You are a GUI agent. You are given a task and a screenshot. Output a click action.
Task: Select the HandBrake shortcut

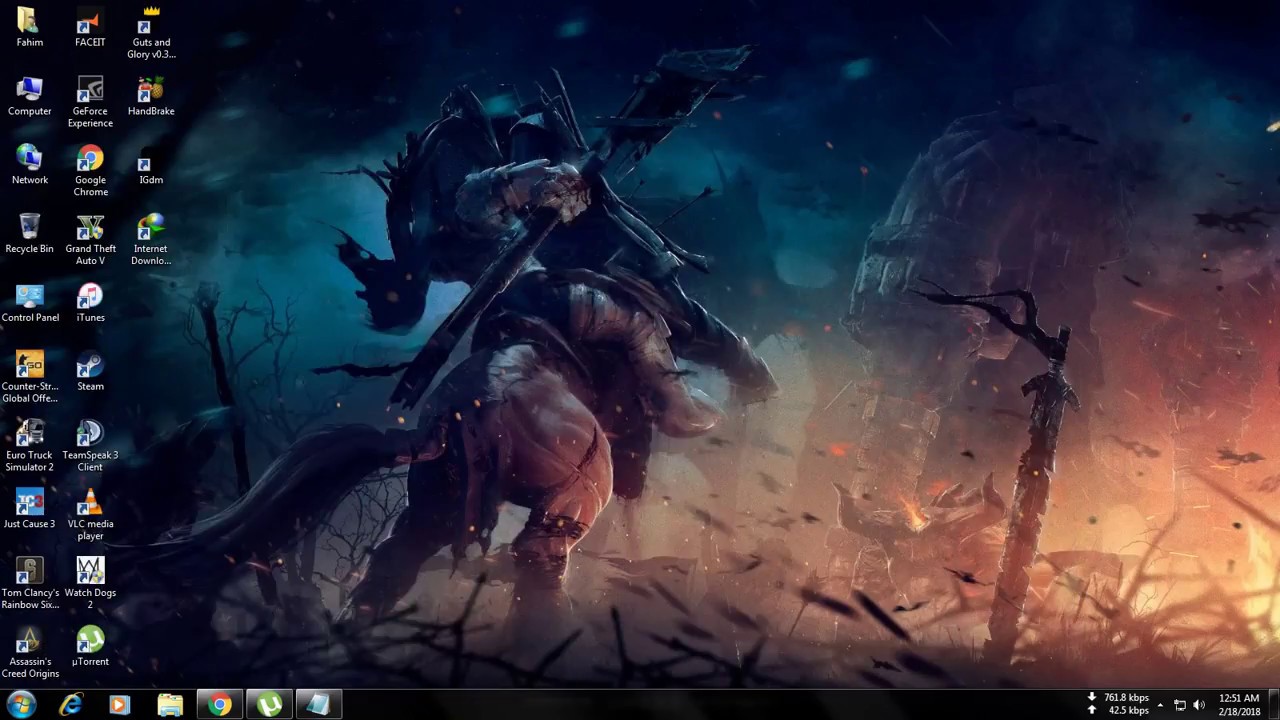tap(151, 96)
